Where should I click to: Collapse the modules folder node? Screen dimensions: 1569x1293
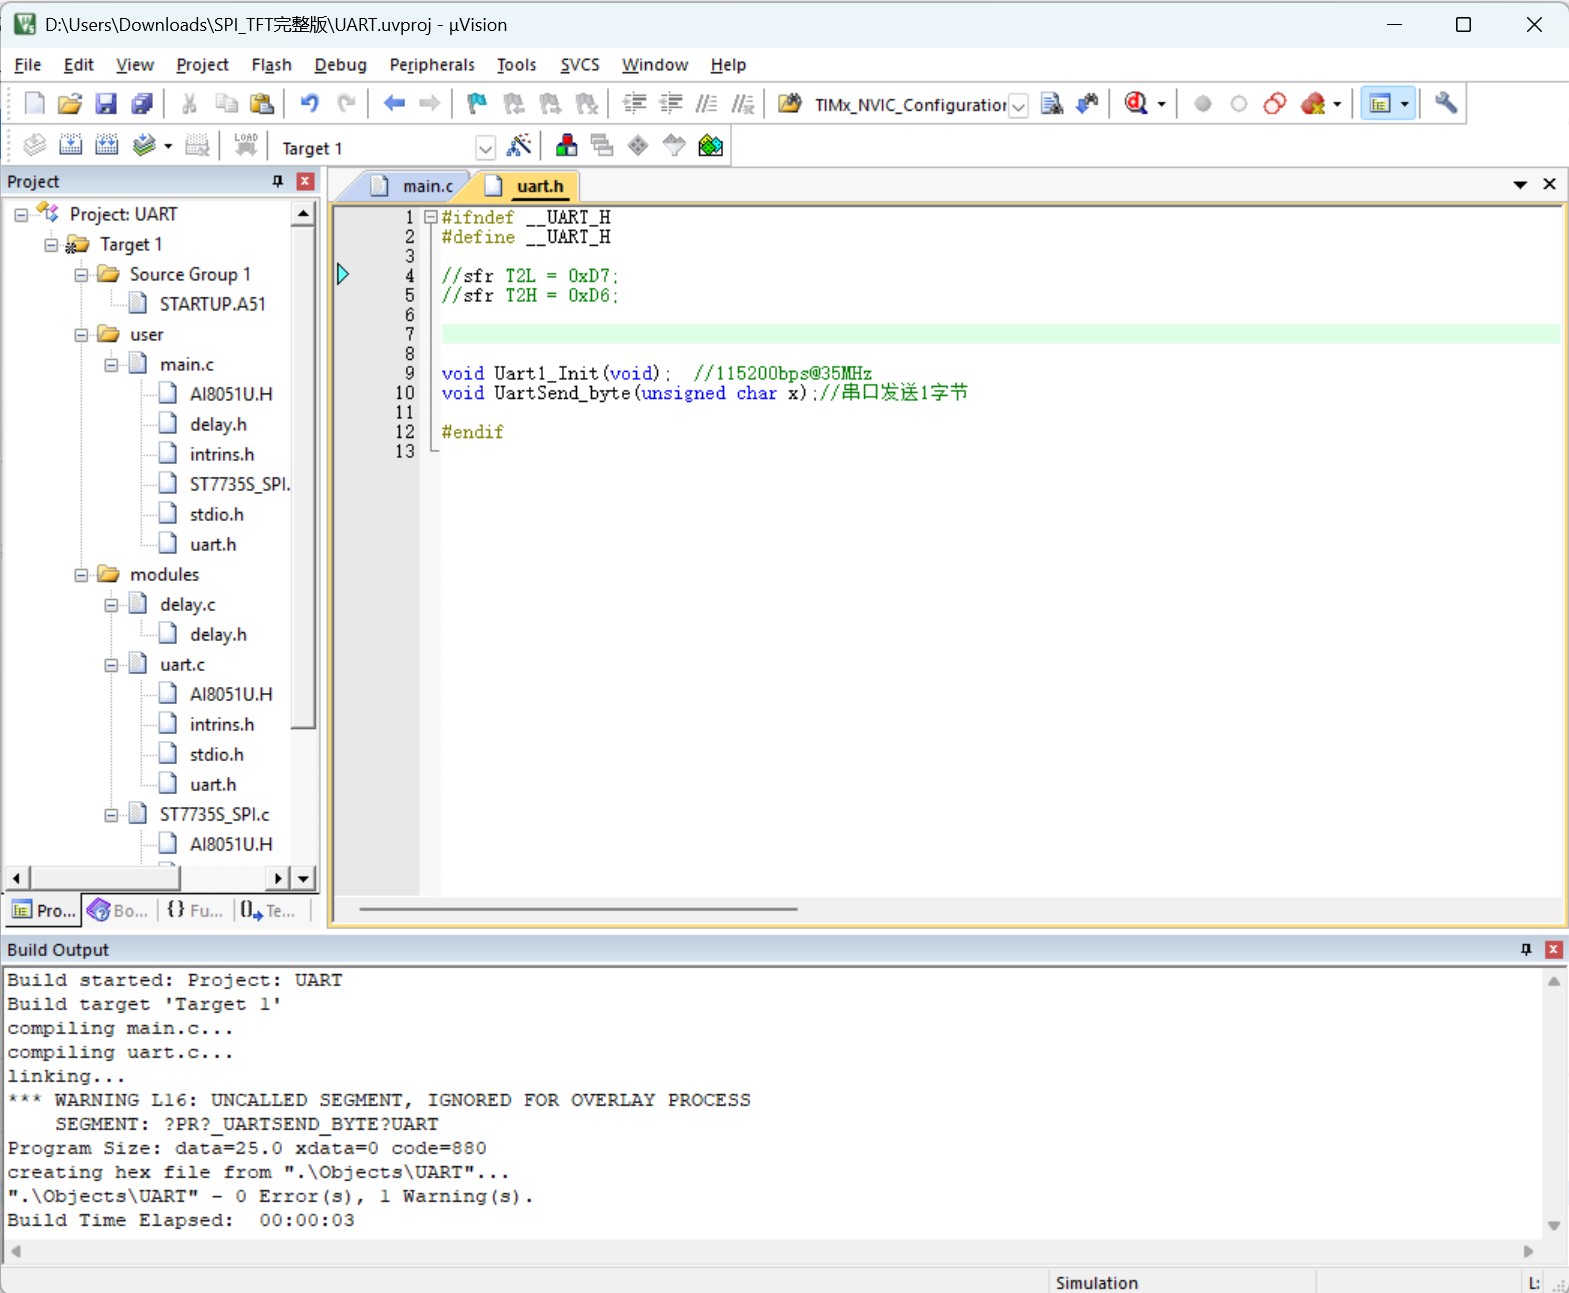pyautogui.click(x=81, y=574)
